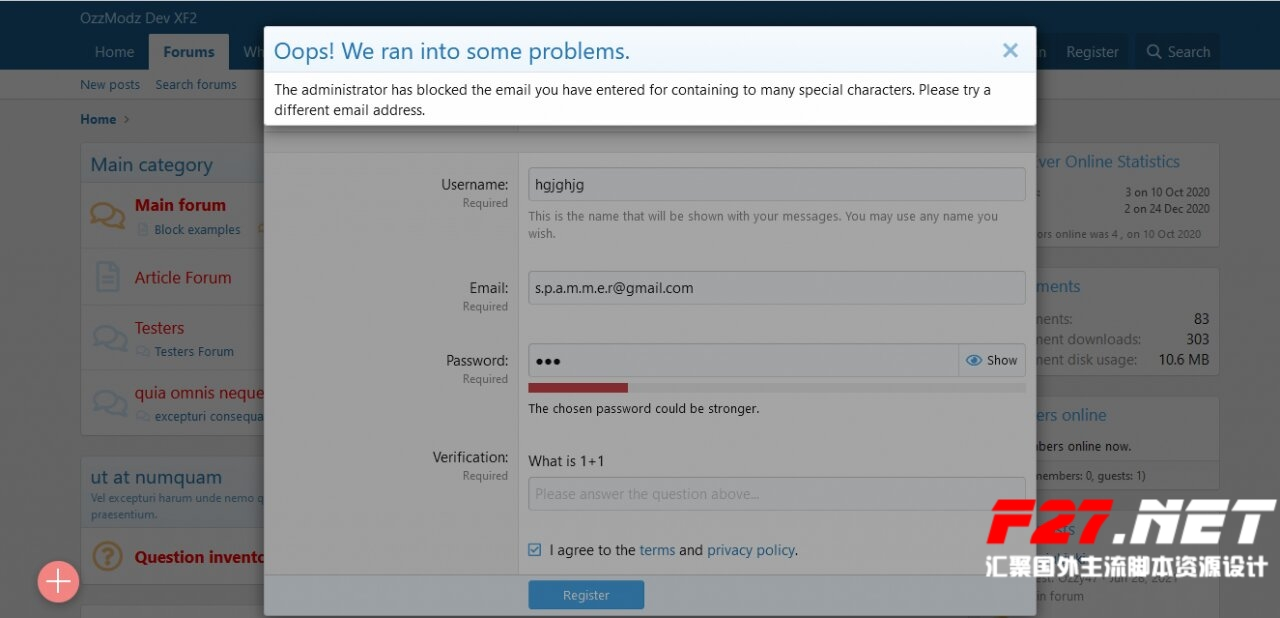Click the verification answer field
1280x618 pixels.
(x=776, y=494)
